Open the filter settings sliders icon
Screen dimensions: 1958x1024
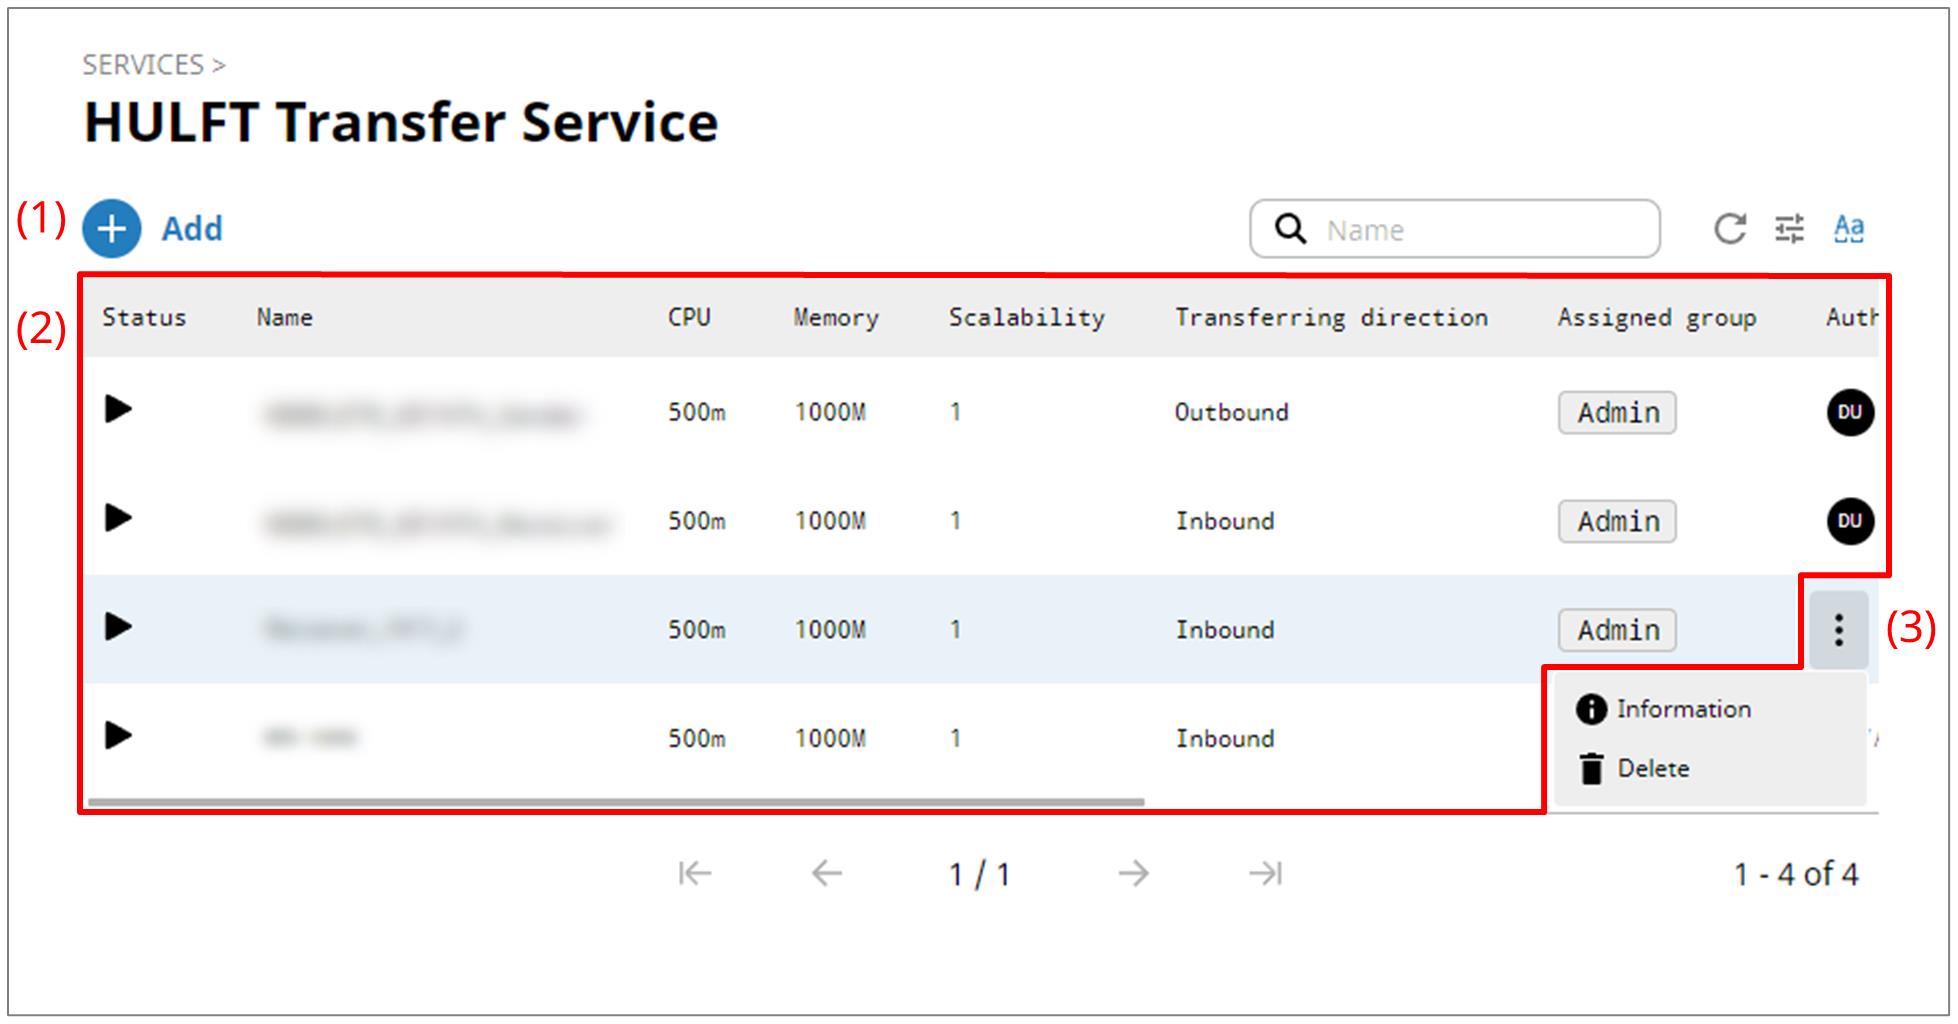click(1789, 229)
